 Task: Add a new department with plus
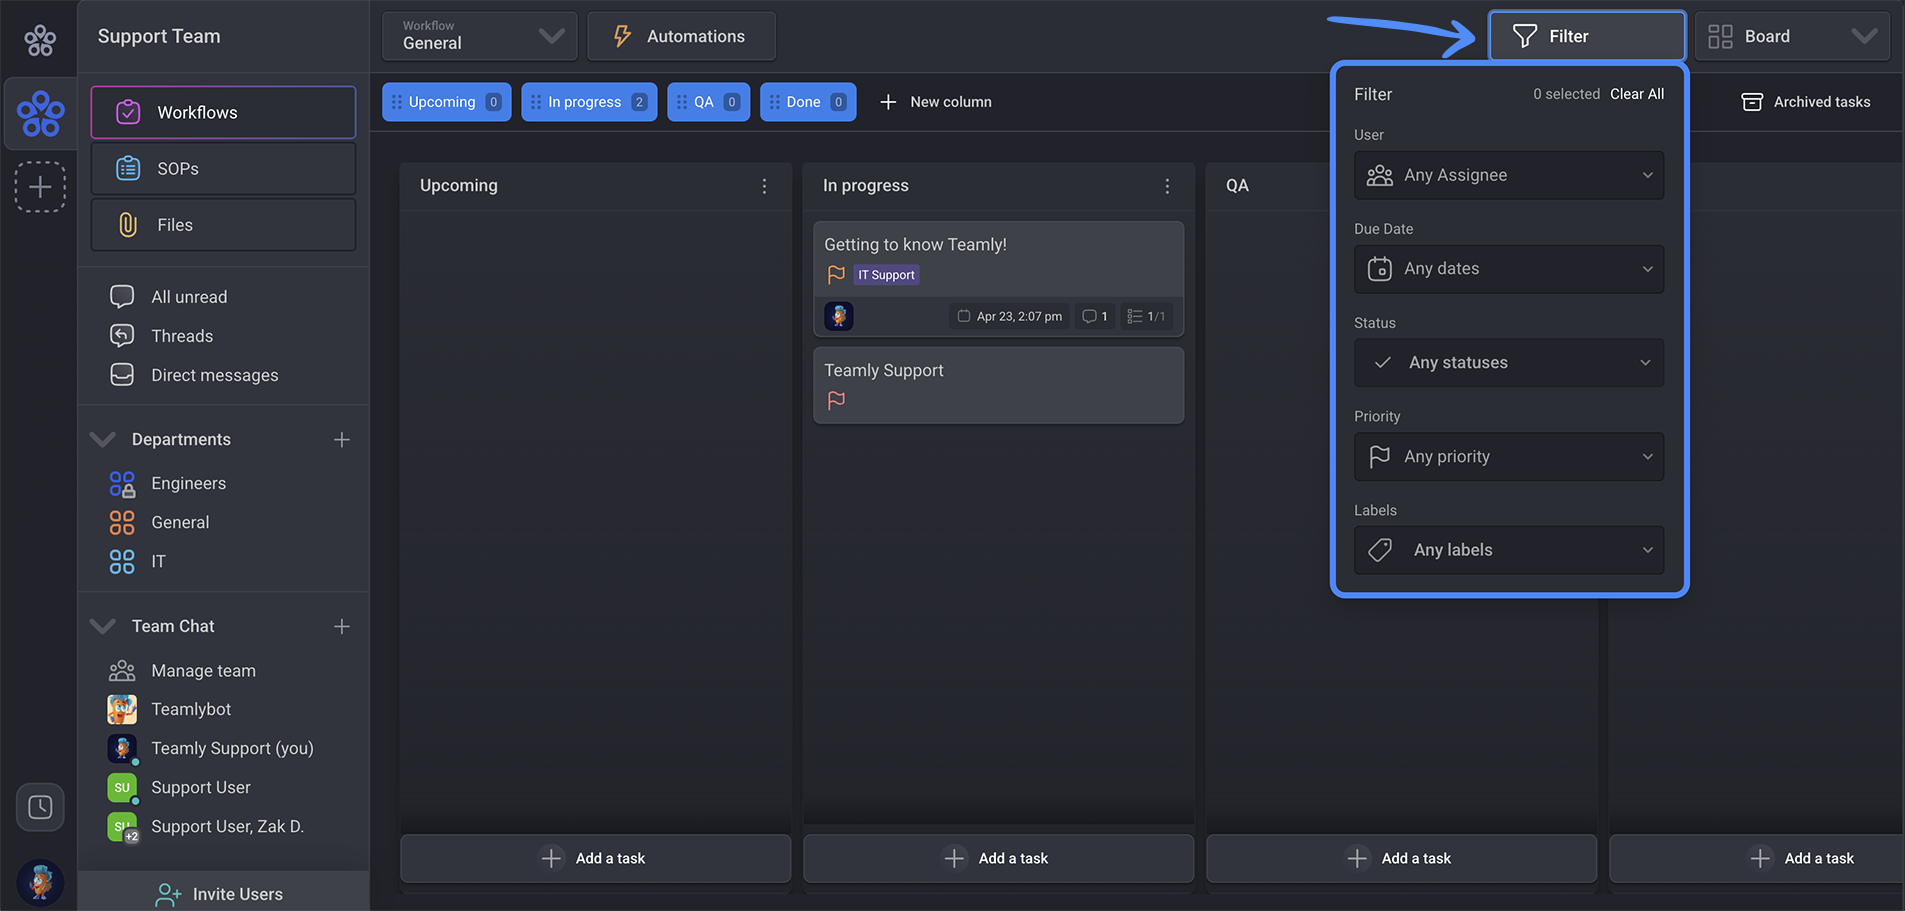coord(342,440)
